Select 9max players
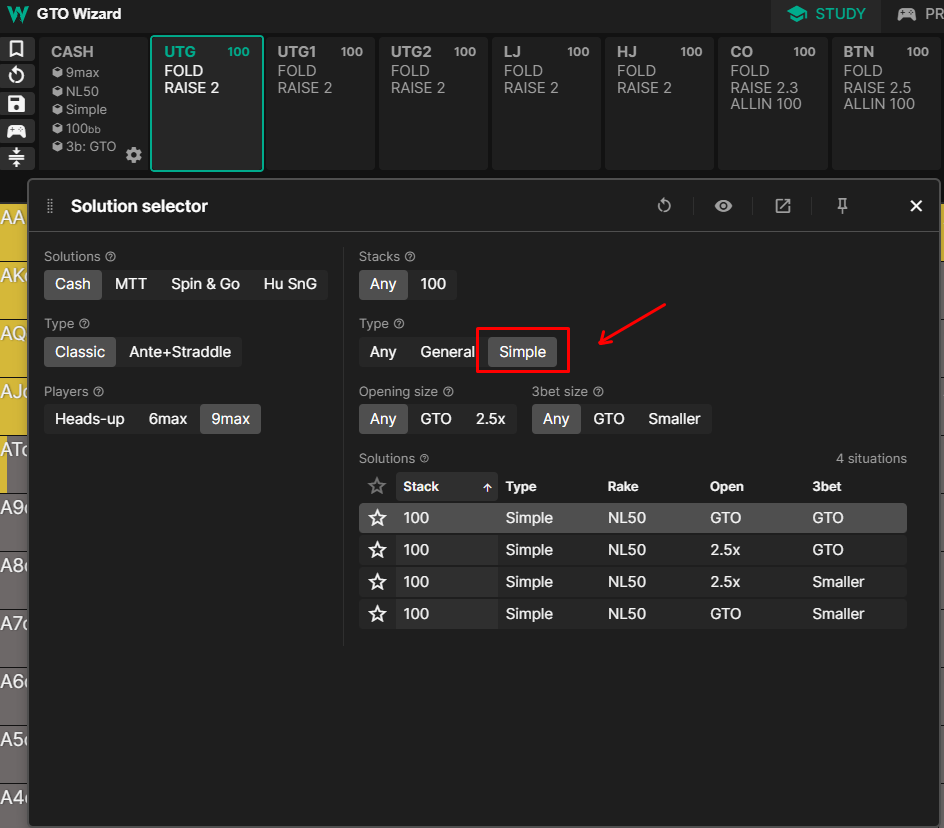 pos(231,419)
